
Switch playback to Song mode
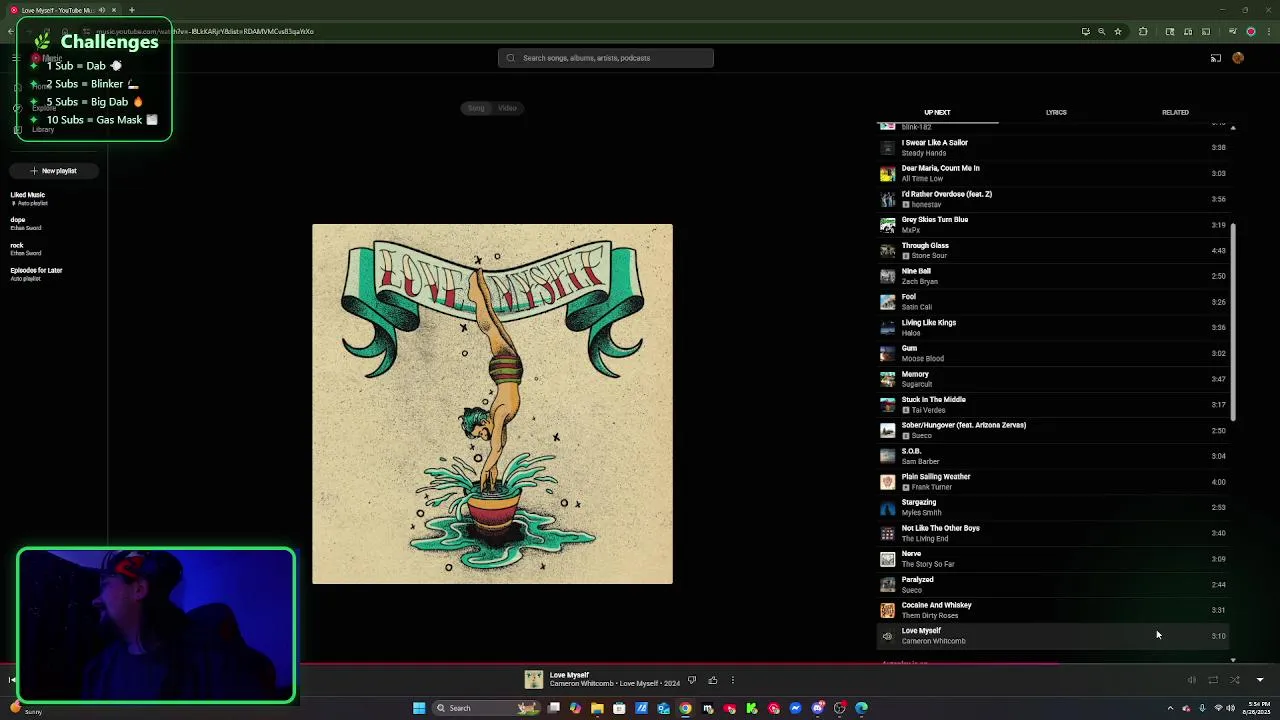tap(476, 108)
